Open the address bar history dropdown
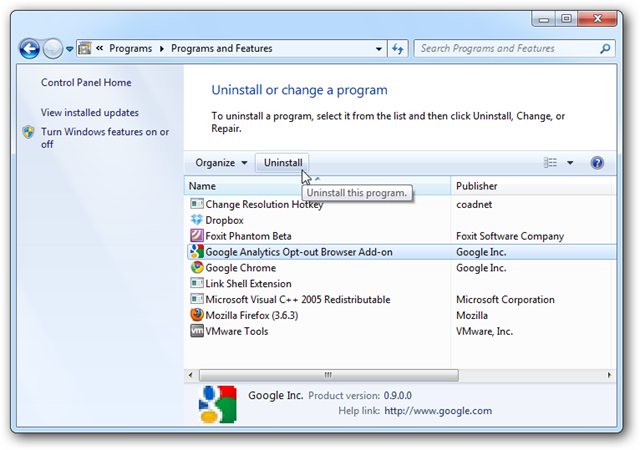 click(379, 49)
